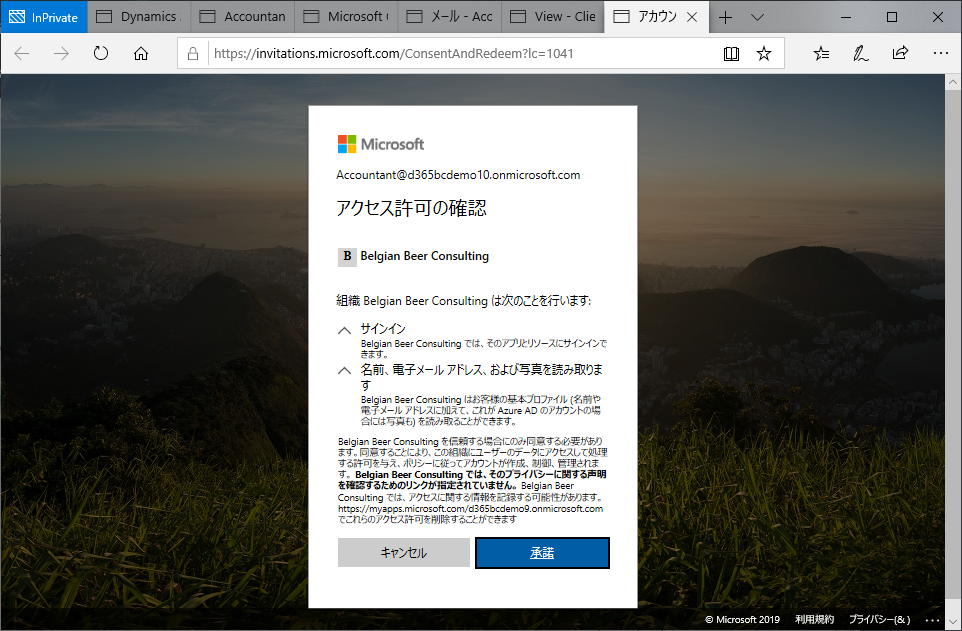Switch to the Microsoft tab
This screenshot has width=962, height=631.
[347, 17]
